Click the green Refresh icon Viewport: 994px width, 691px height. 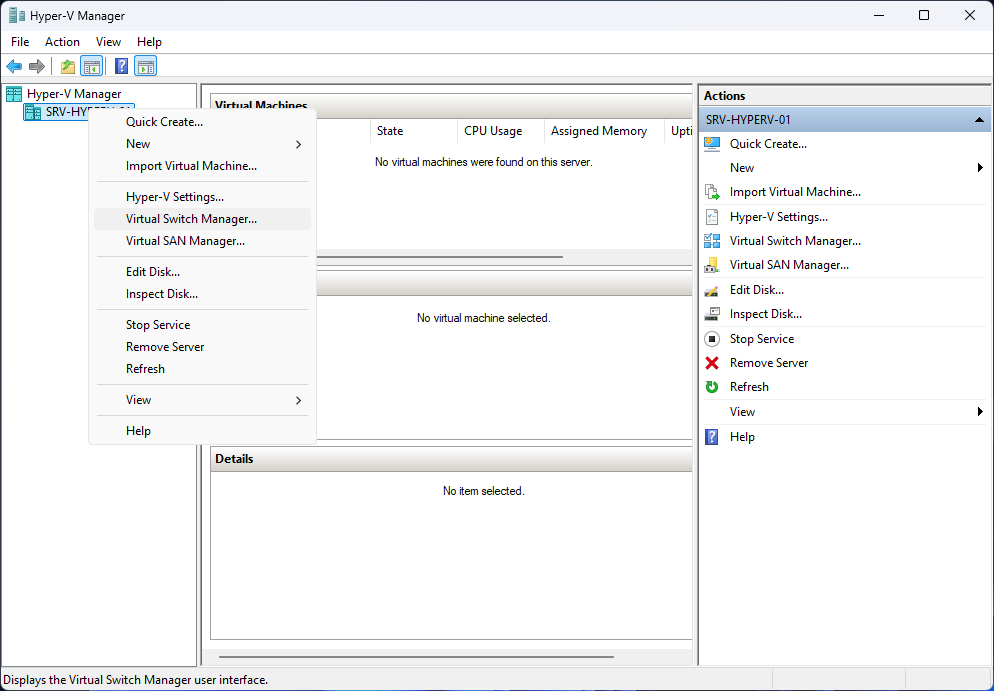point(714,386)
